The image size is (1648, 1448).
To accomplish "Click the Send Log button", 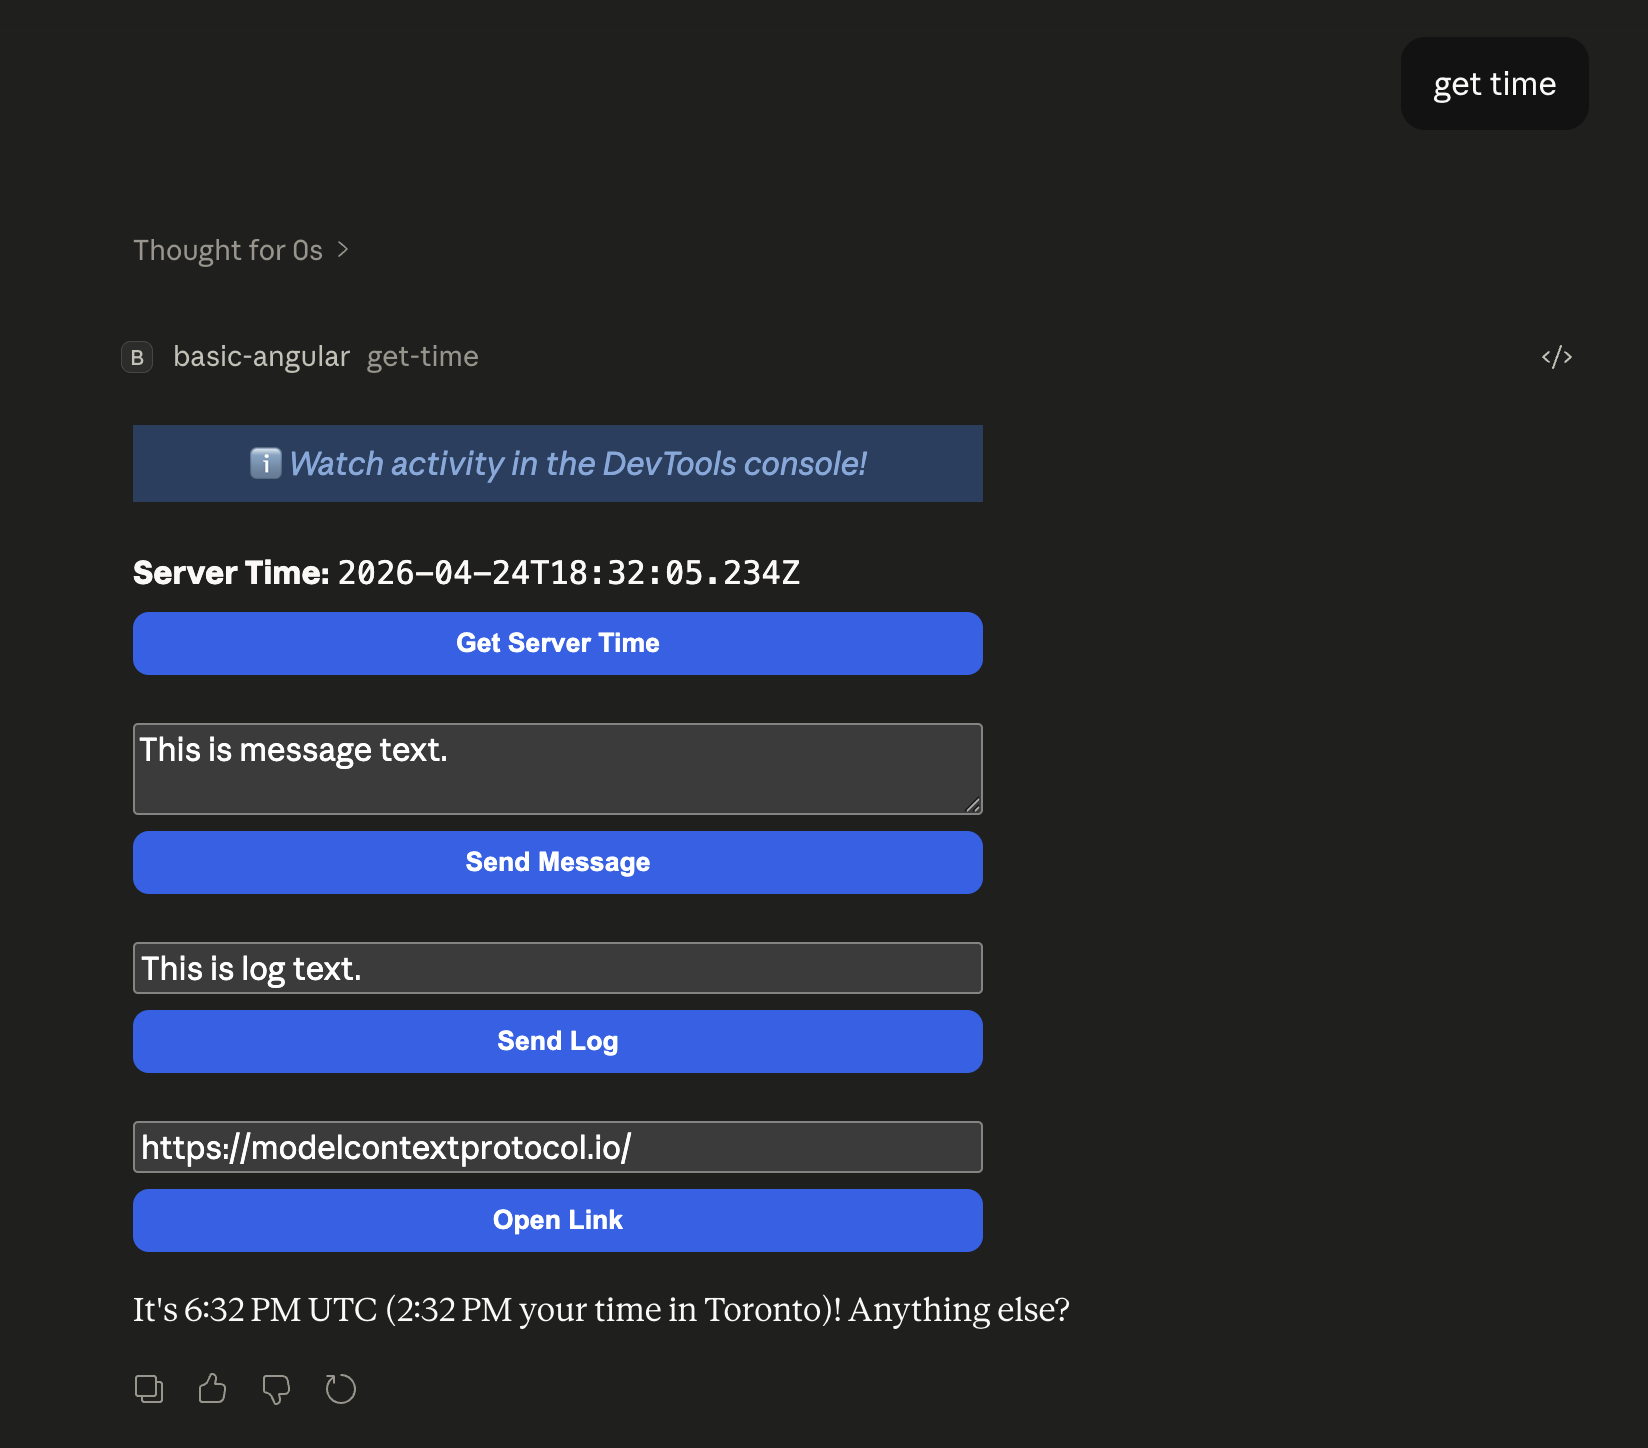I will 557,1041.
